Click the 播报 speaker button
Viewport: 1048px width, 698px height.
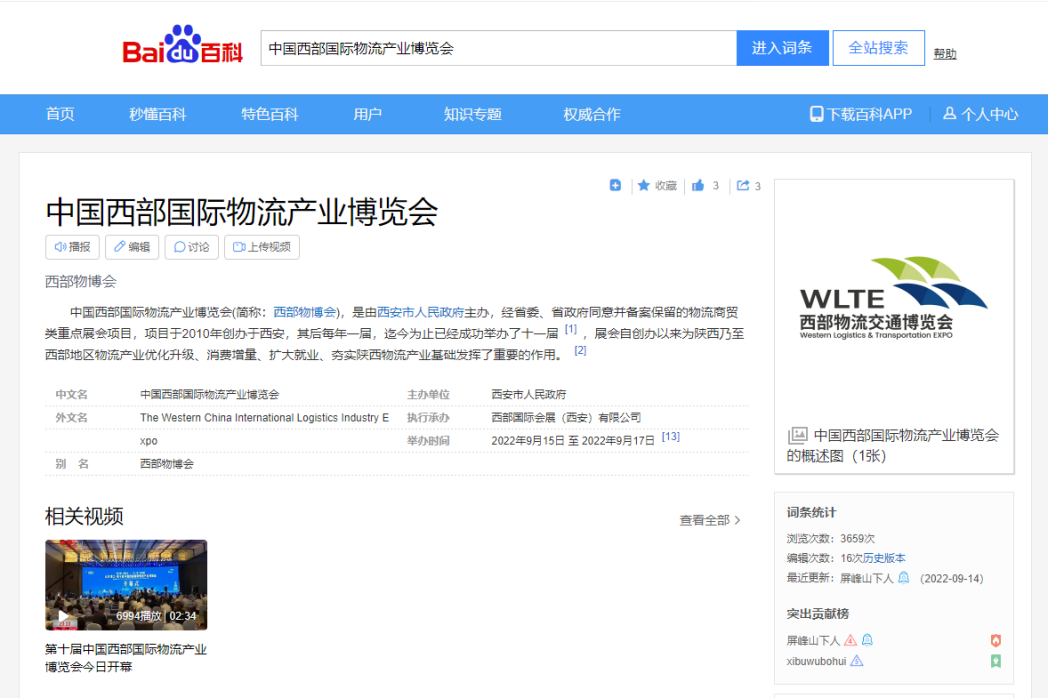click(72, 247)
